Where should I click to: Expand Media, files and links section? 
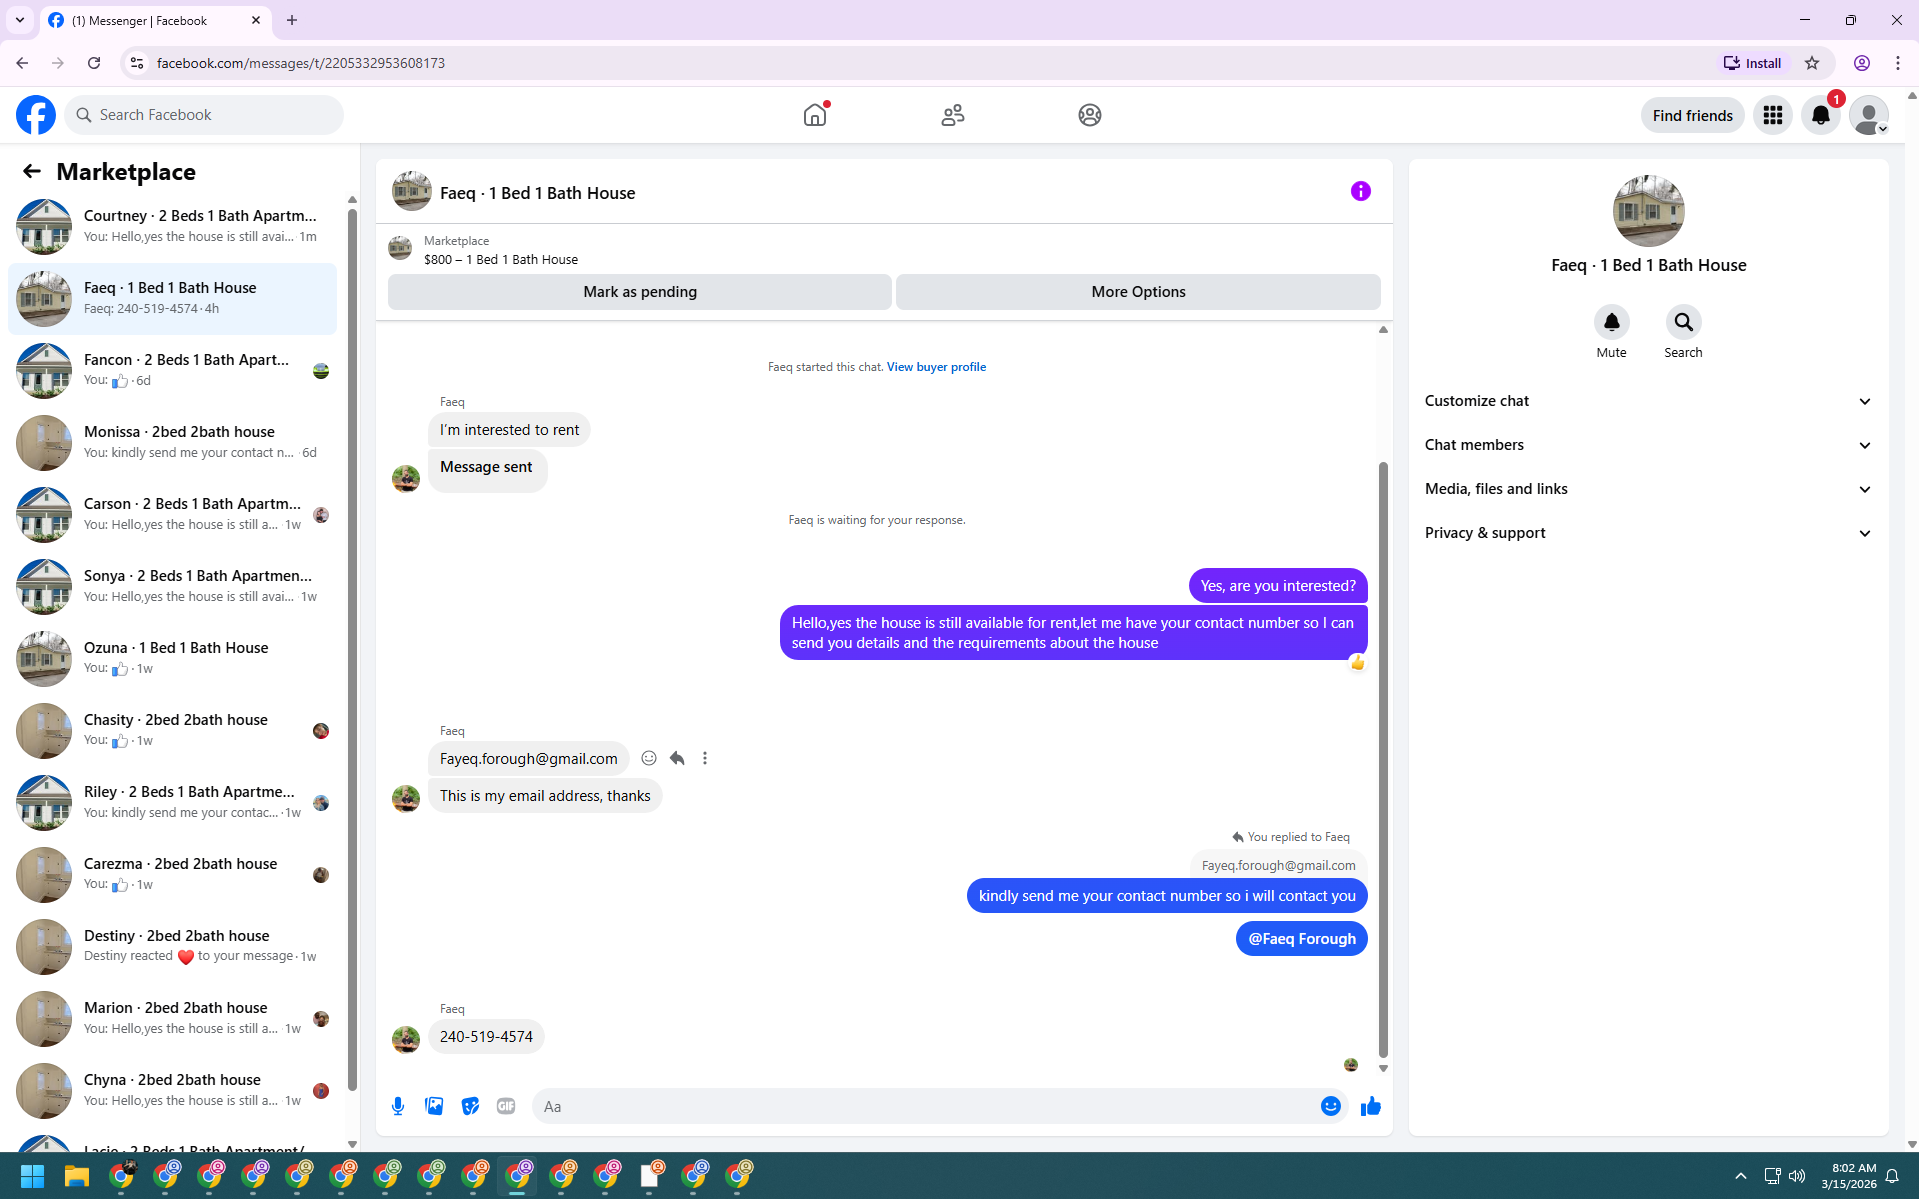tap(1648, 489)
